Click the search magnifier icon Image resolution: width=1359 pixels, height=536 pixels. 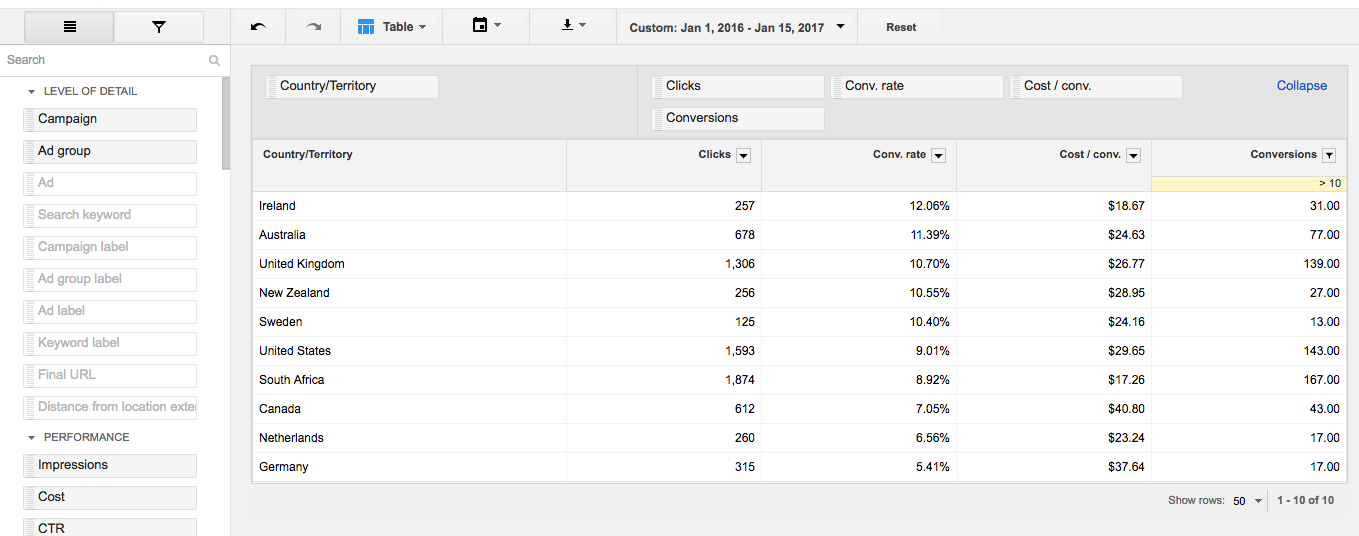pyautogui.click(x=214, y=60)
